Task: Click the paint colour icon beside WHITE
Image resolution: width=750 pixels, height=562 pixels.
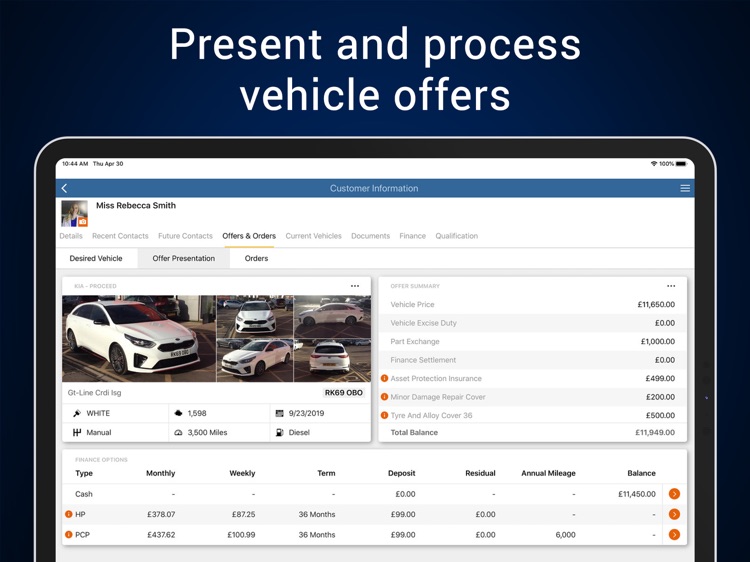Action: (77, 413)
